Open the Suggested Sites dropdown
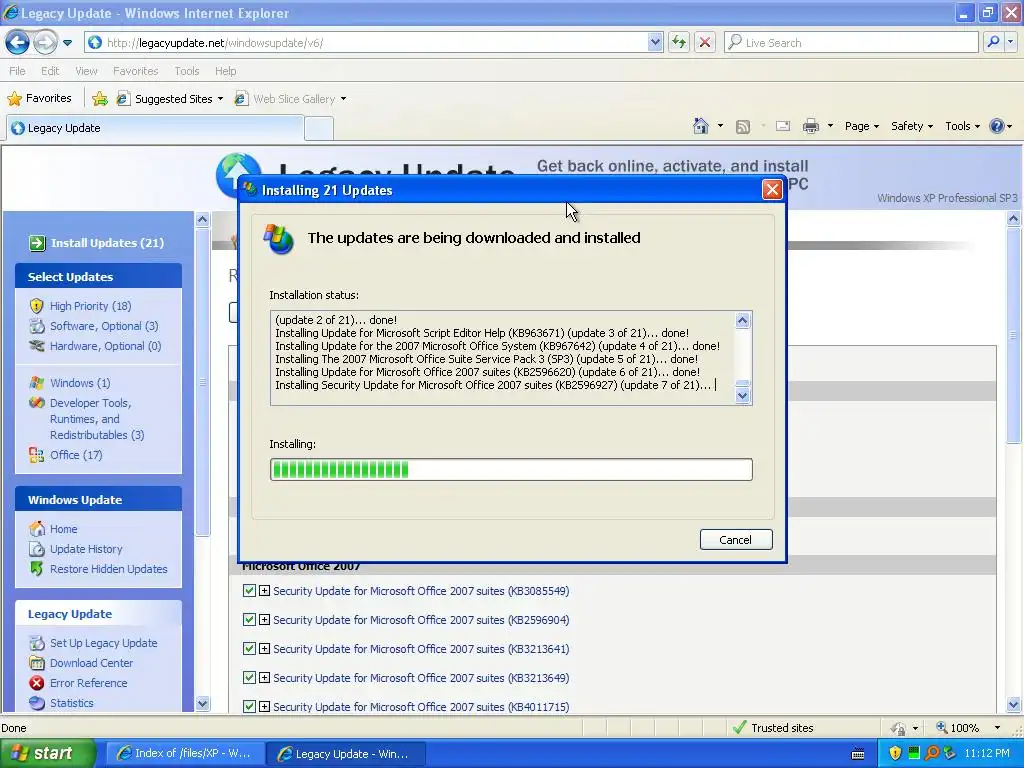This screenshot has width=1024, height=768. [x=220, y=99]
